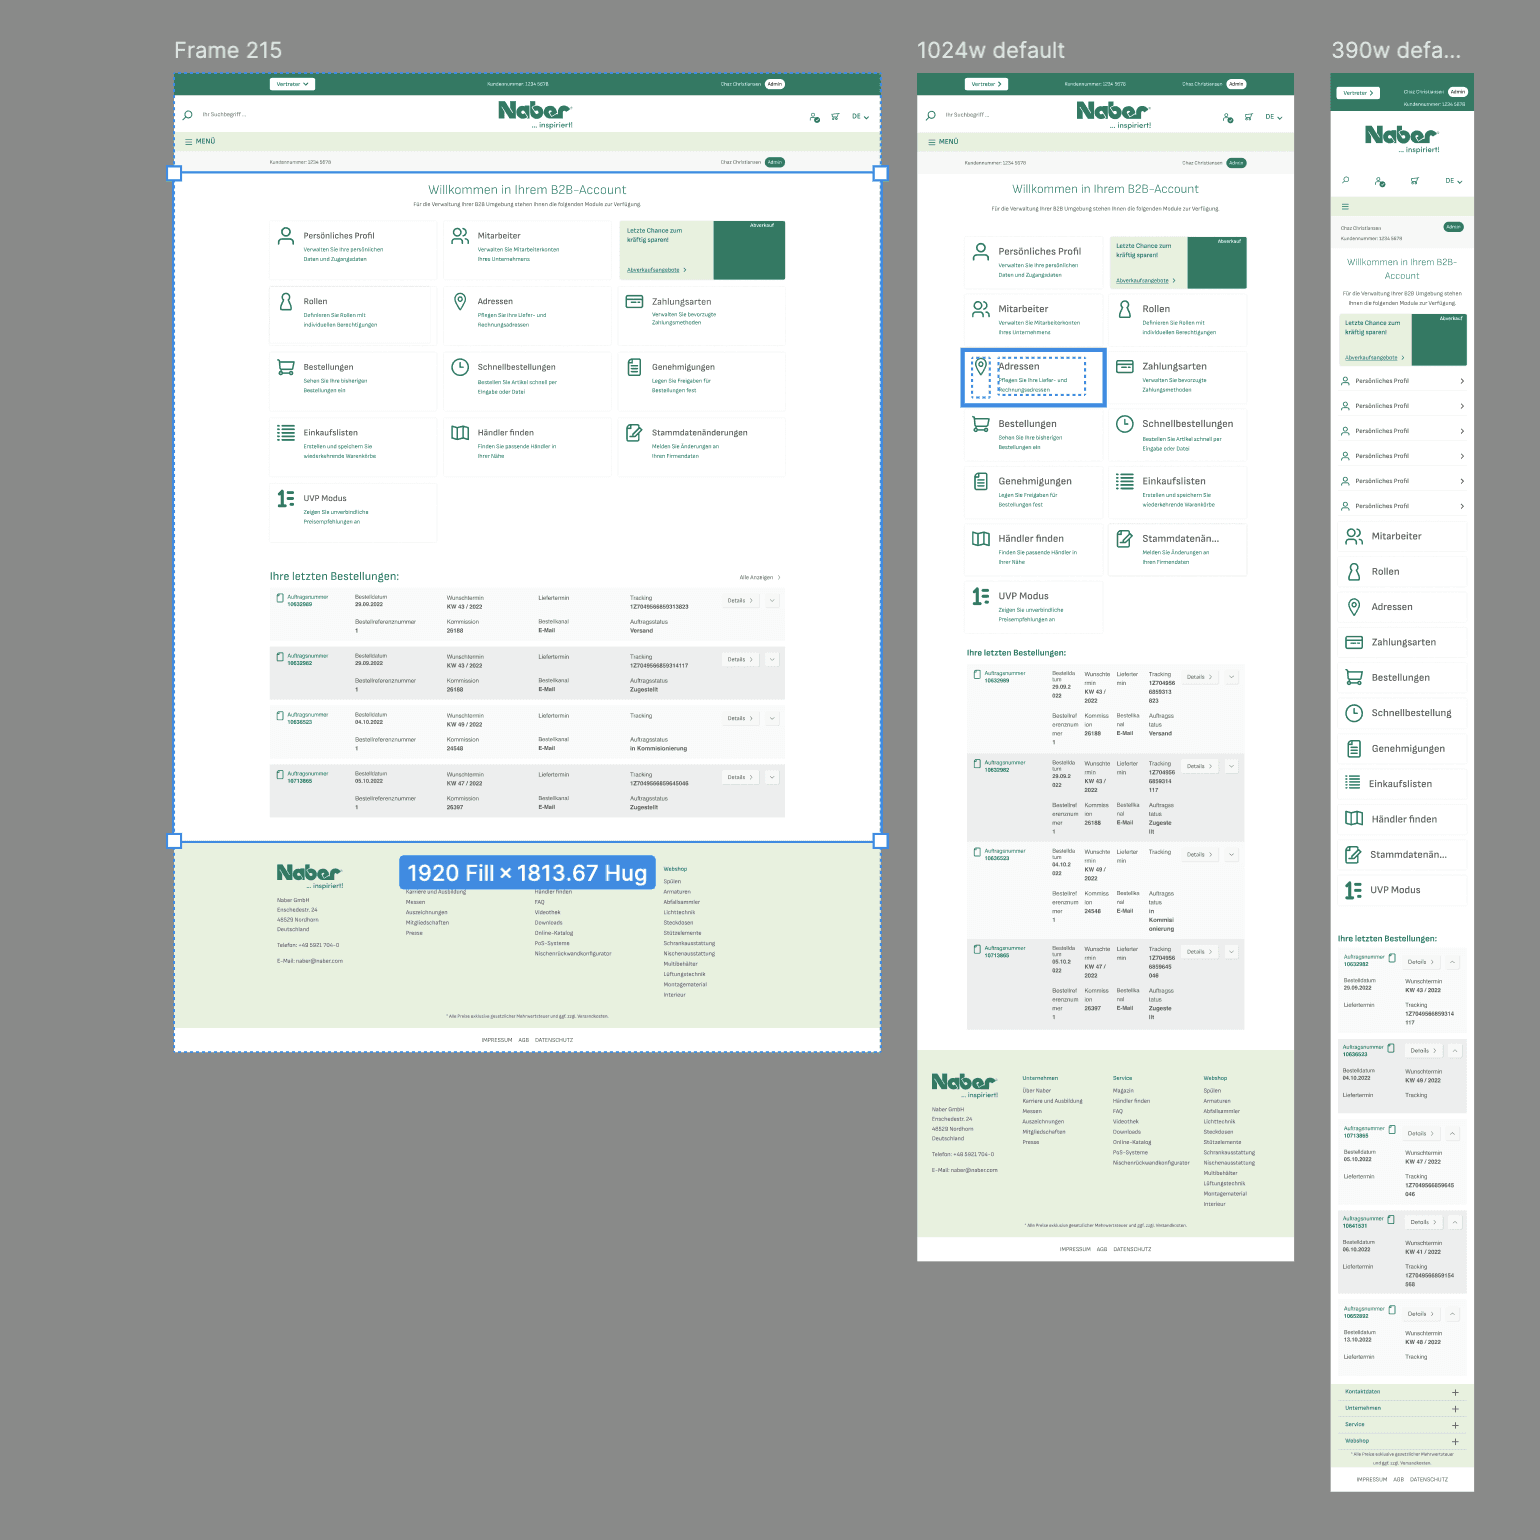The image size is (1540, 1540).
Task: Click the Abverkaufsangebote link in the 1024w frame
Action: coord(1145,281)
